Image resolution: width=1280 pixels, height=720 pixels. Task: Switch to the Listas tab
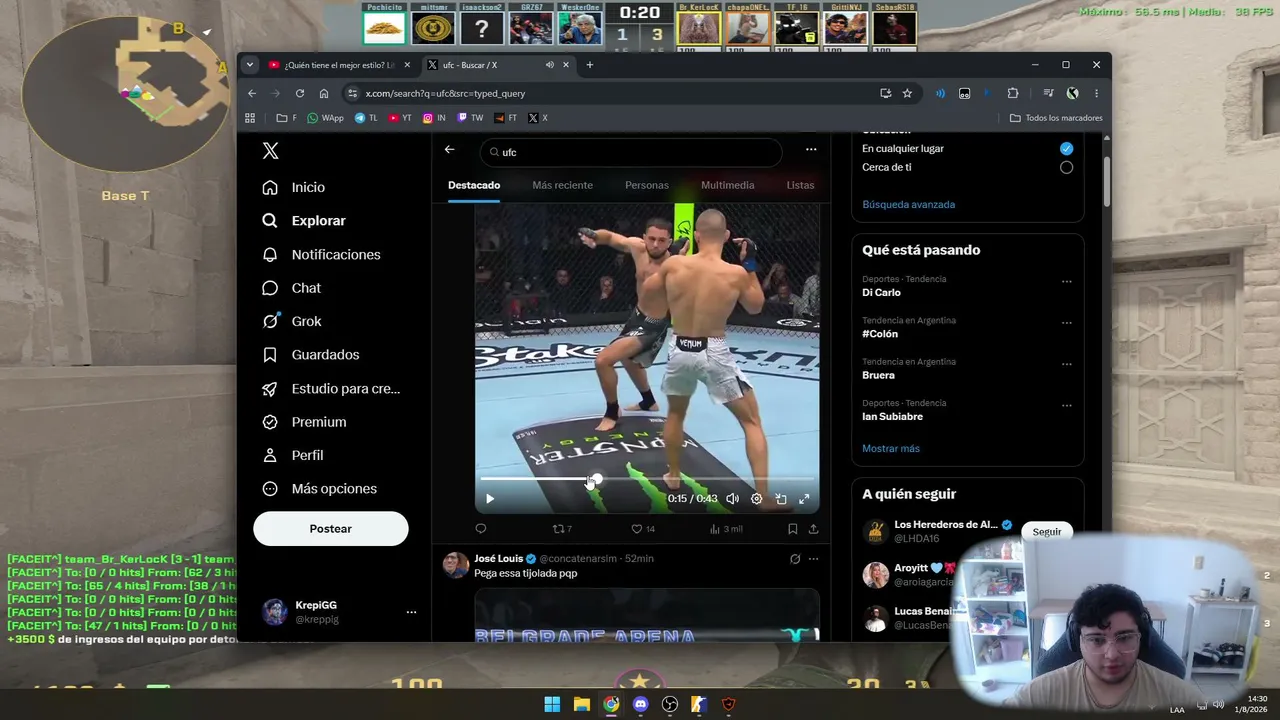click(x=800, y=185)
